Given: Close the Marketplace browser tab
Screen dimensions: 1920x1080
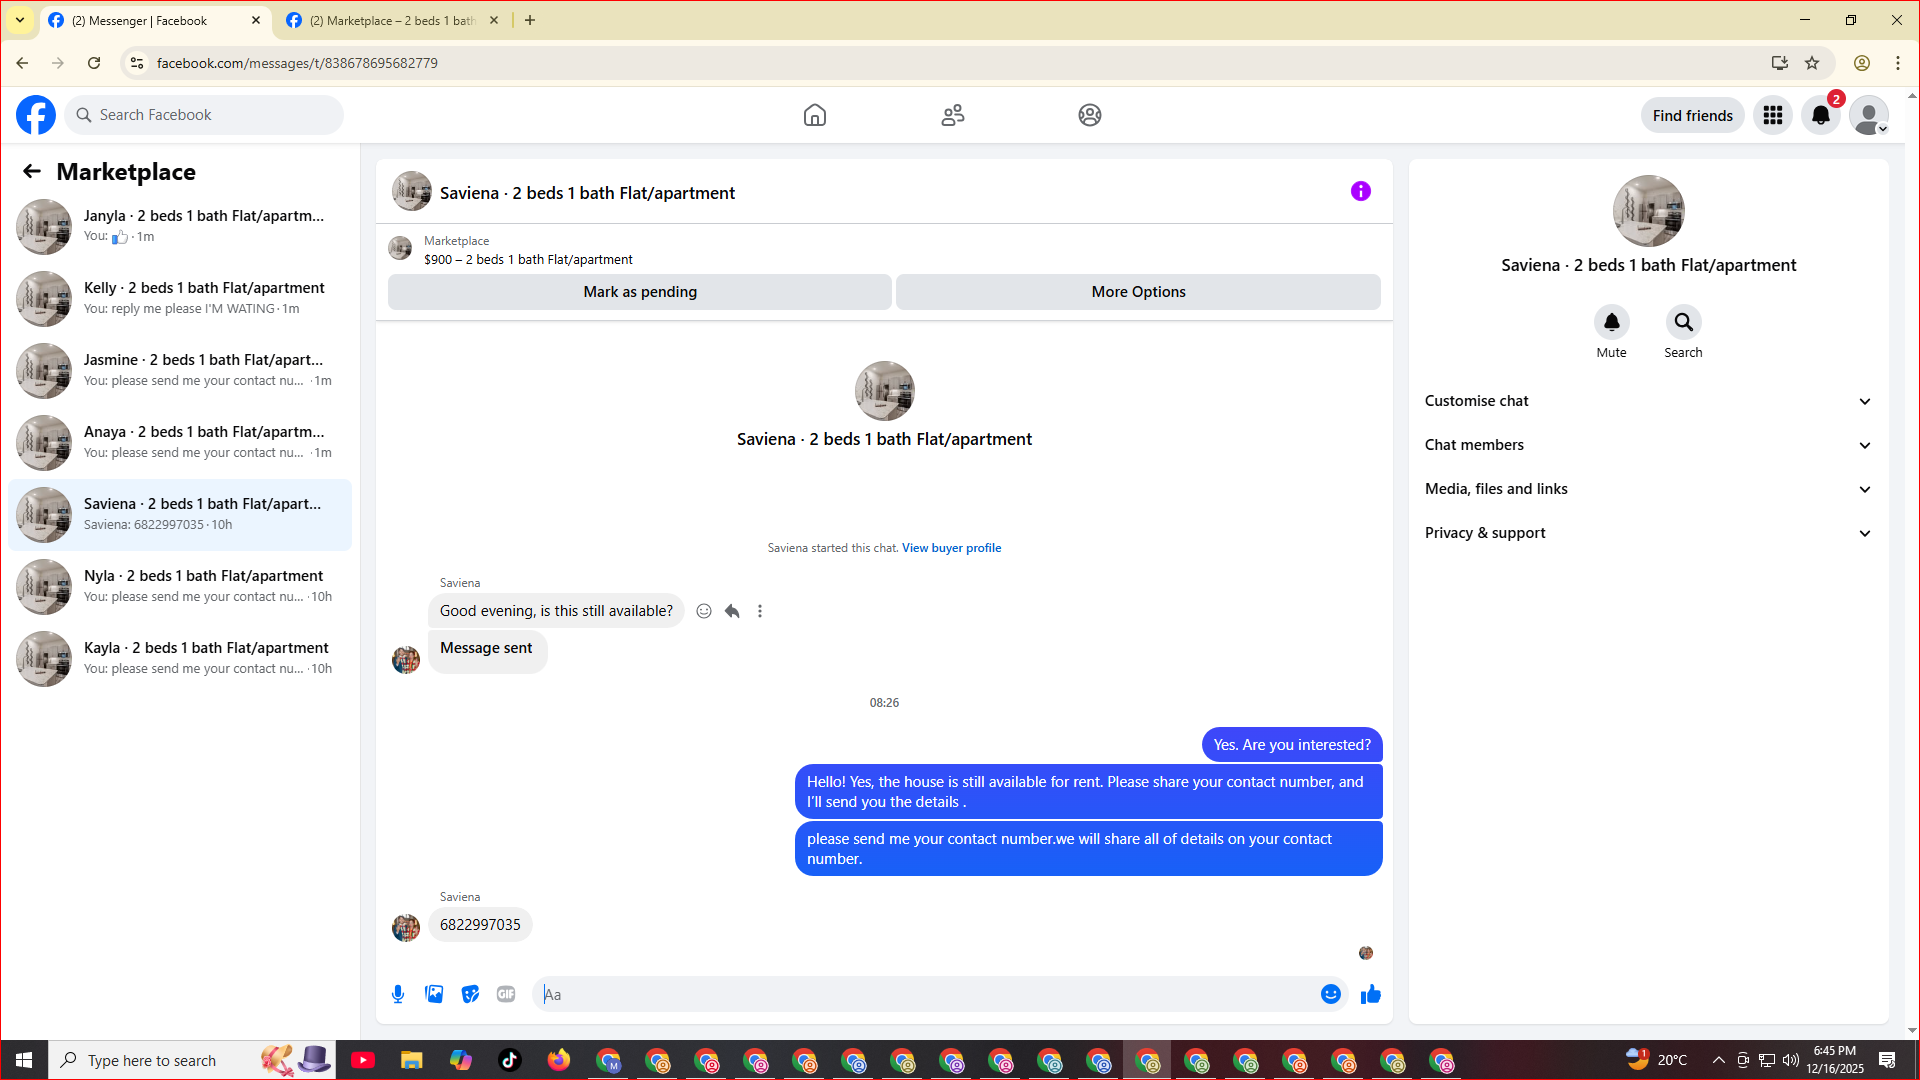Looking at the screenshot, I should (494, 20).
